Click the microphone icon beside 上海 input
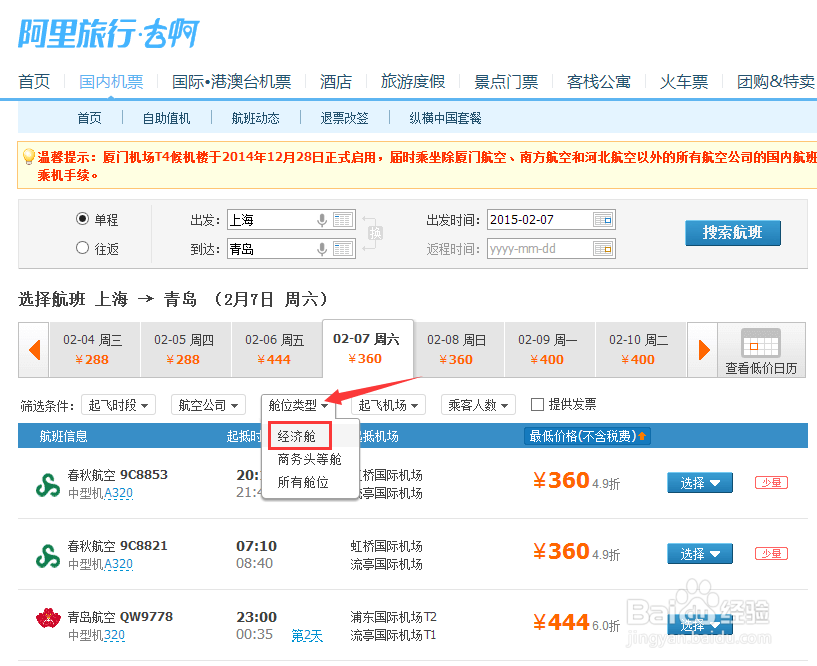This screenshot has width=817, height=666. (322, 219)
